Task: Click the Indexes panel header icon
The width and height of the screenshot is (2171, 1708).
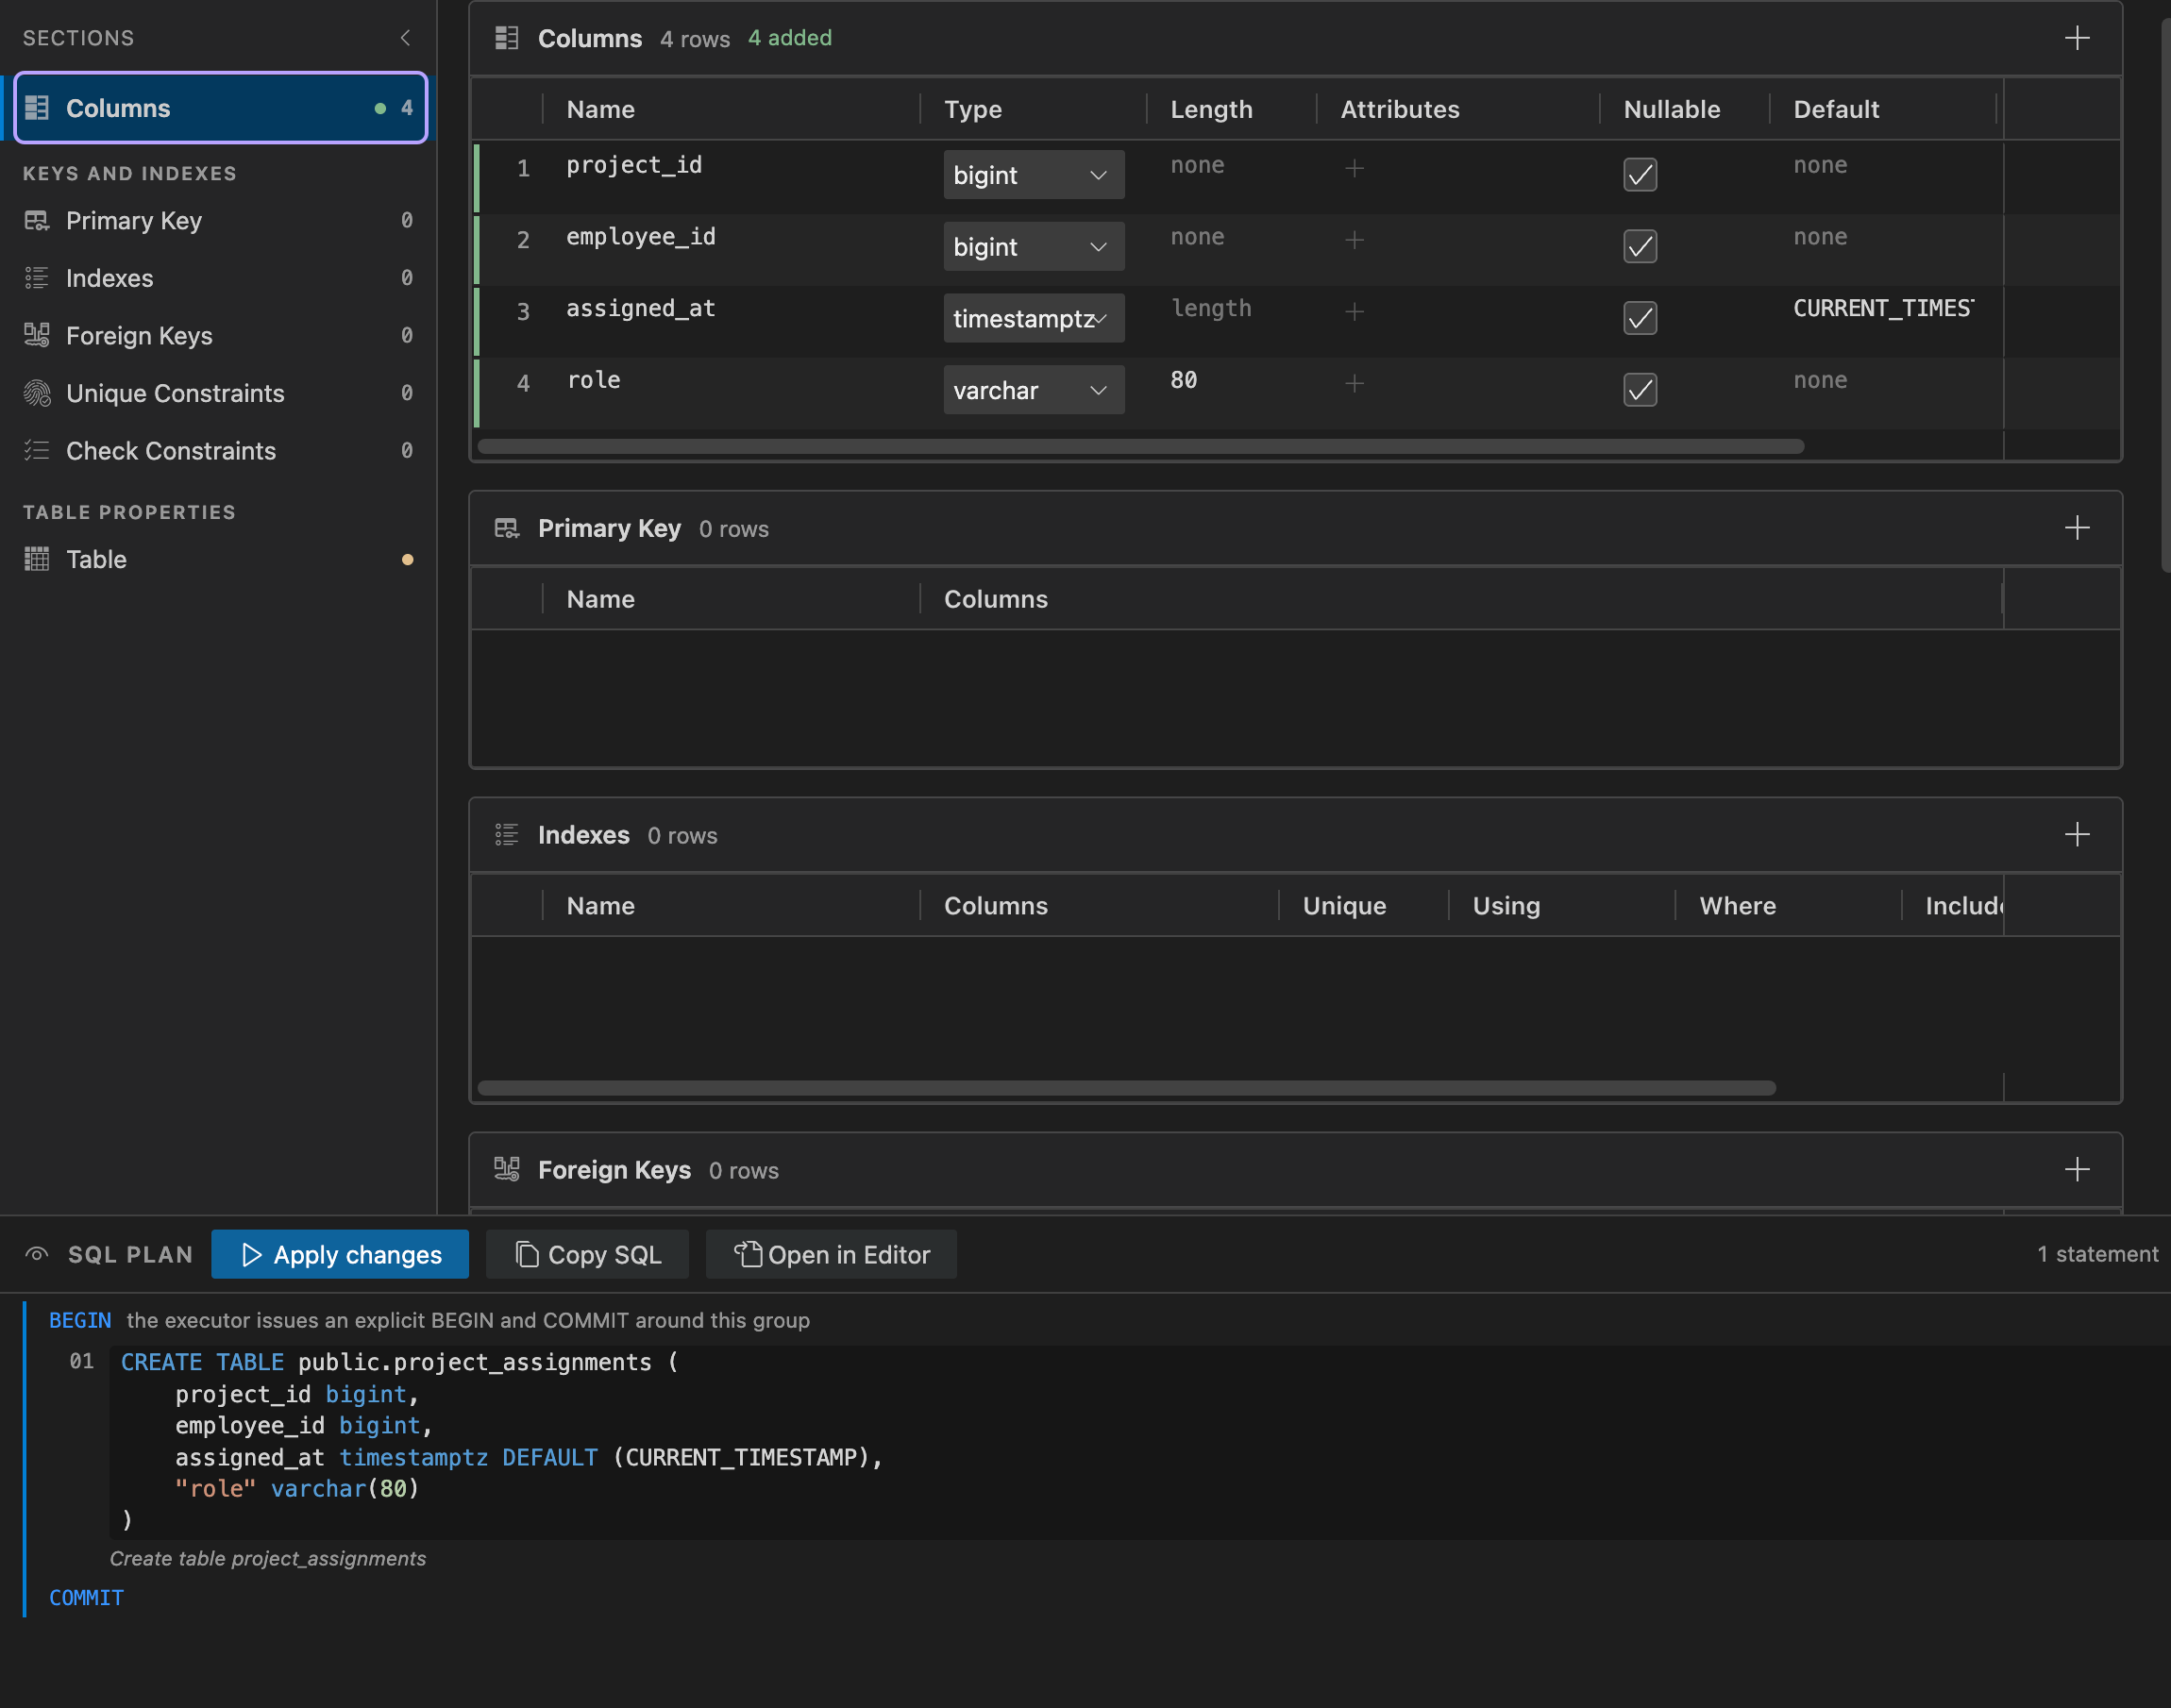Action: tap(507, 835)
